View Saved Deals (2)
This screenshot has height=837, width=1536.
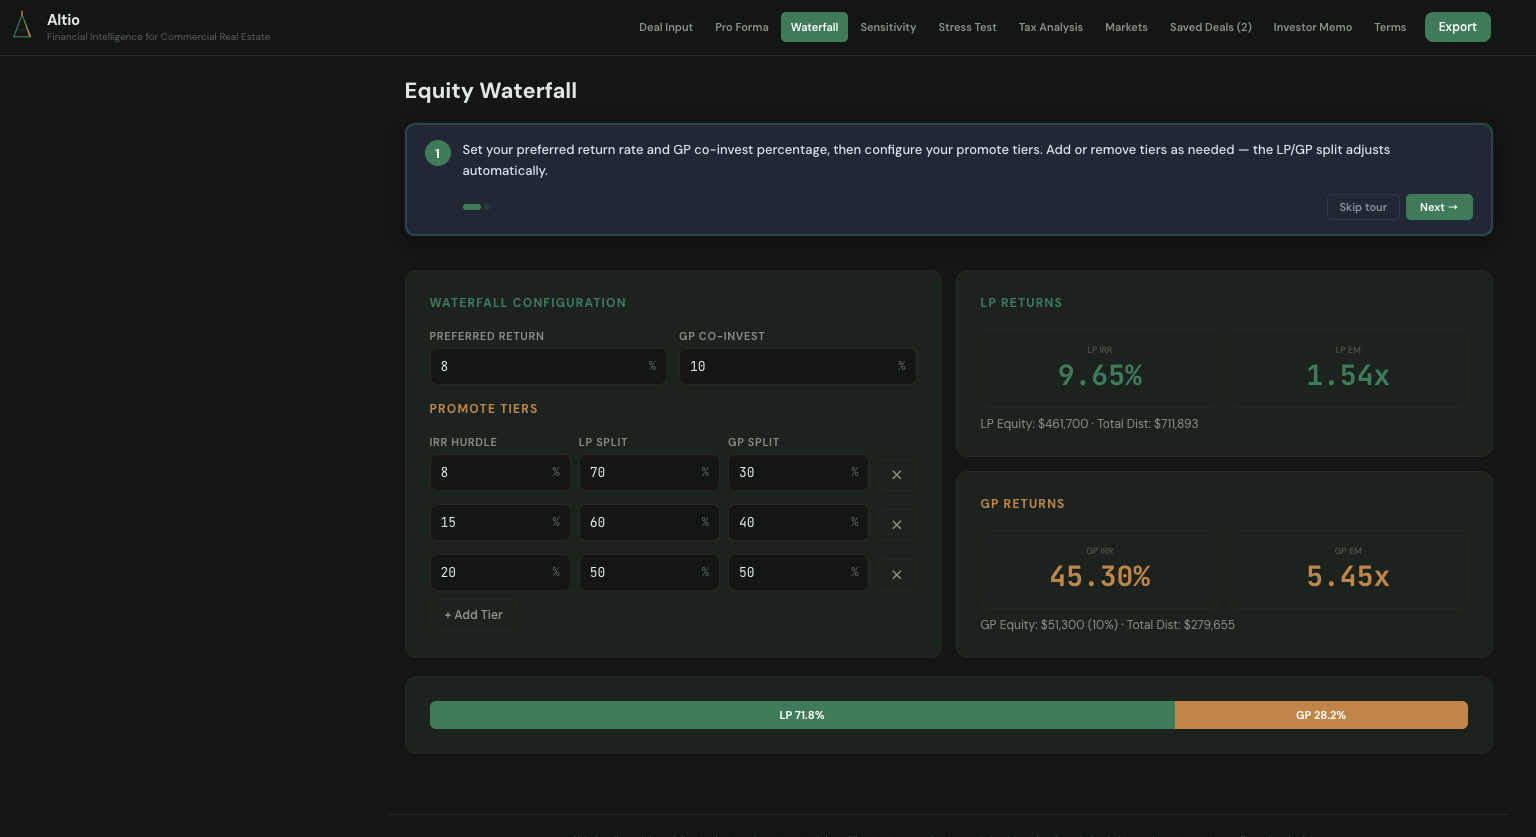pyautogui.click(x=1211, y=27)
